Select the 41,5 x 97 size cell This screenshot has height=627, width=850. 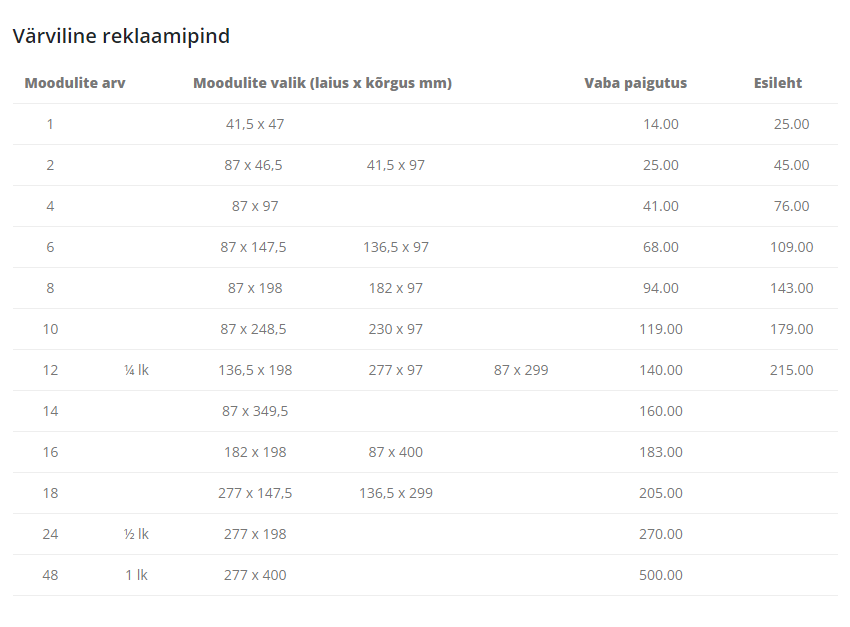click(396, 165)
